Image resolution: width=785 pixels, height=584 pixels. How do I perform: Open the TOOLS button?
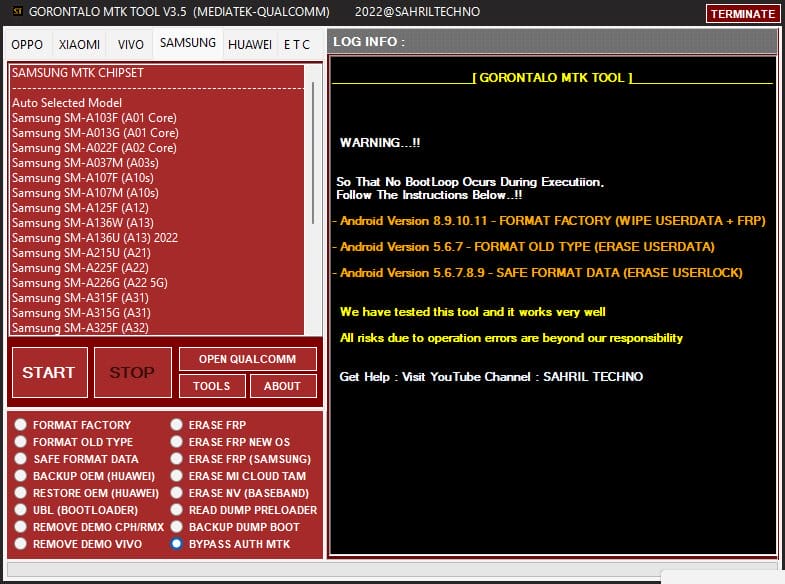coord(212,386)
